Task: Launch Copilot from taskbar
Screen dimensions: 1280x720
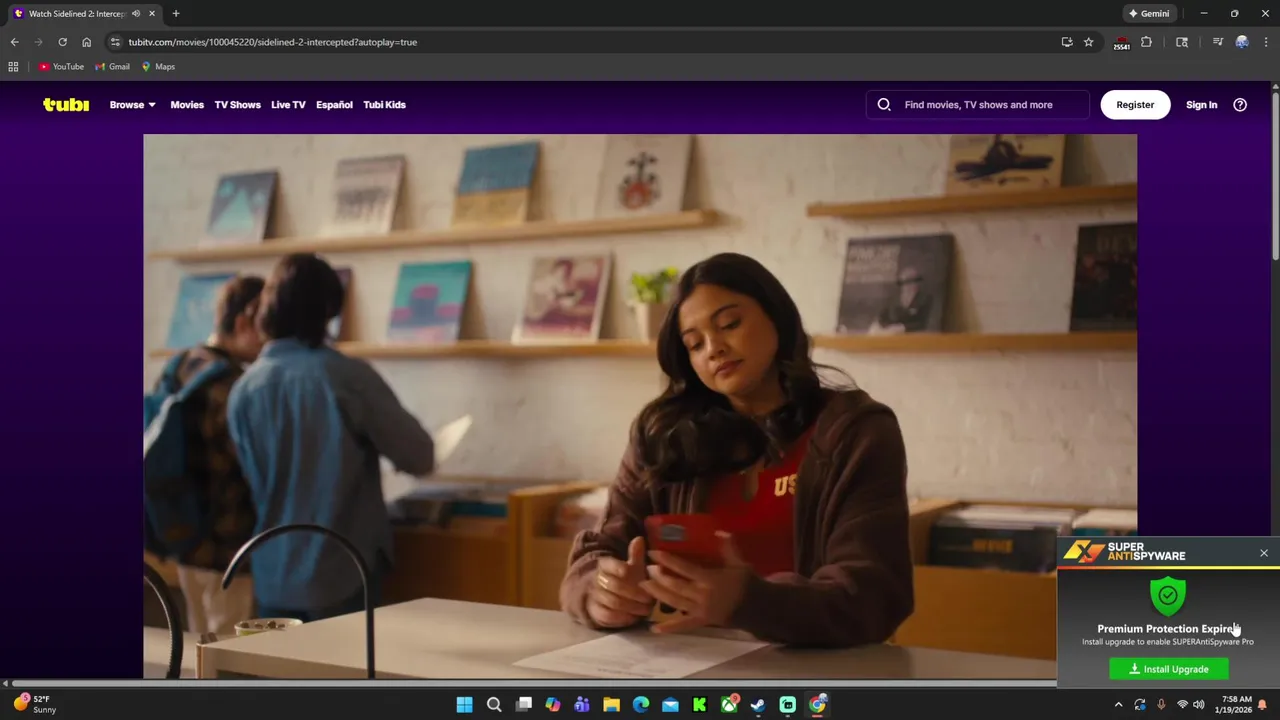Action: pos(553,705)
